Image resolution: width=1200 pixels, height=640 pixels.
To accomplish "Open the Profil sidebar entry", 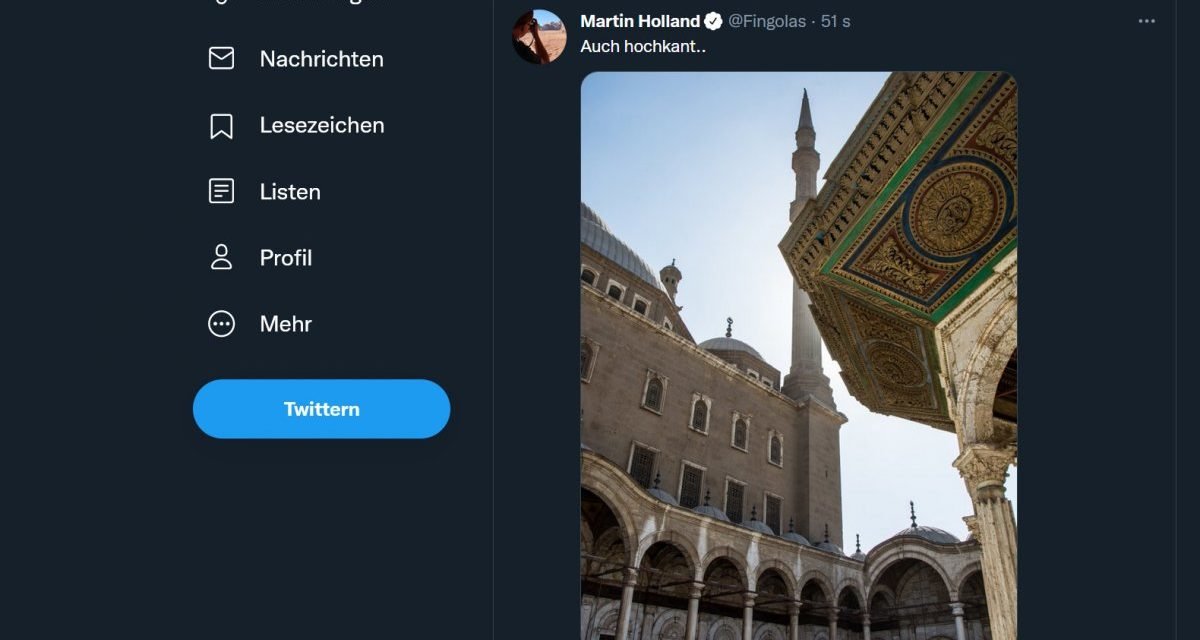I will click(x=285, y=257).
